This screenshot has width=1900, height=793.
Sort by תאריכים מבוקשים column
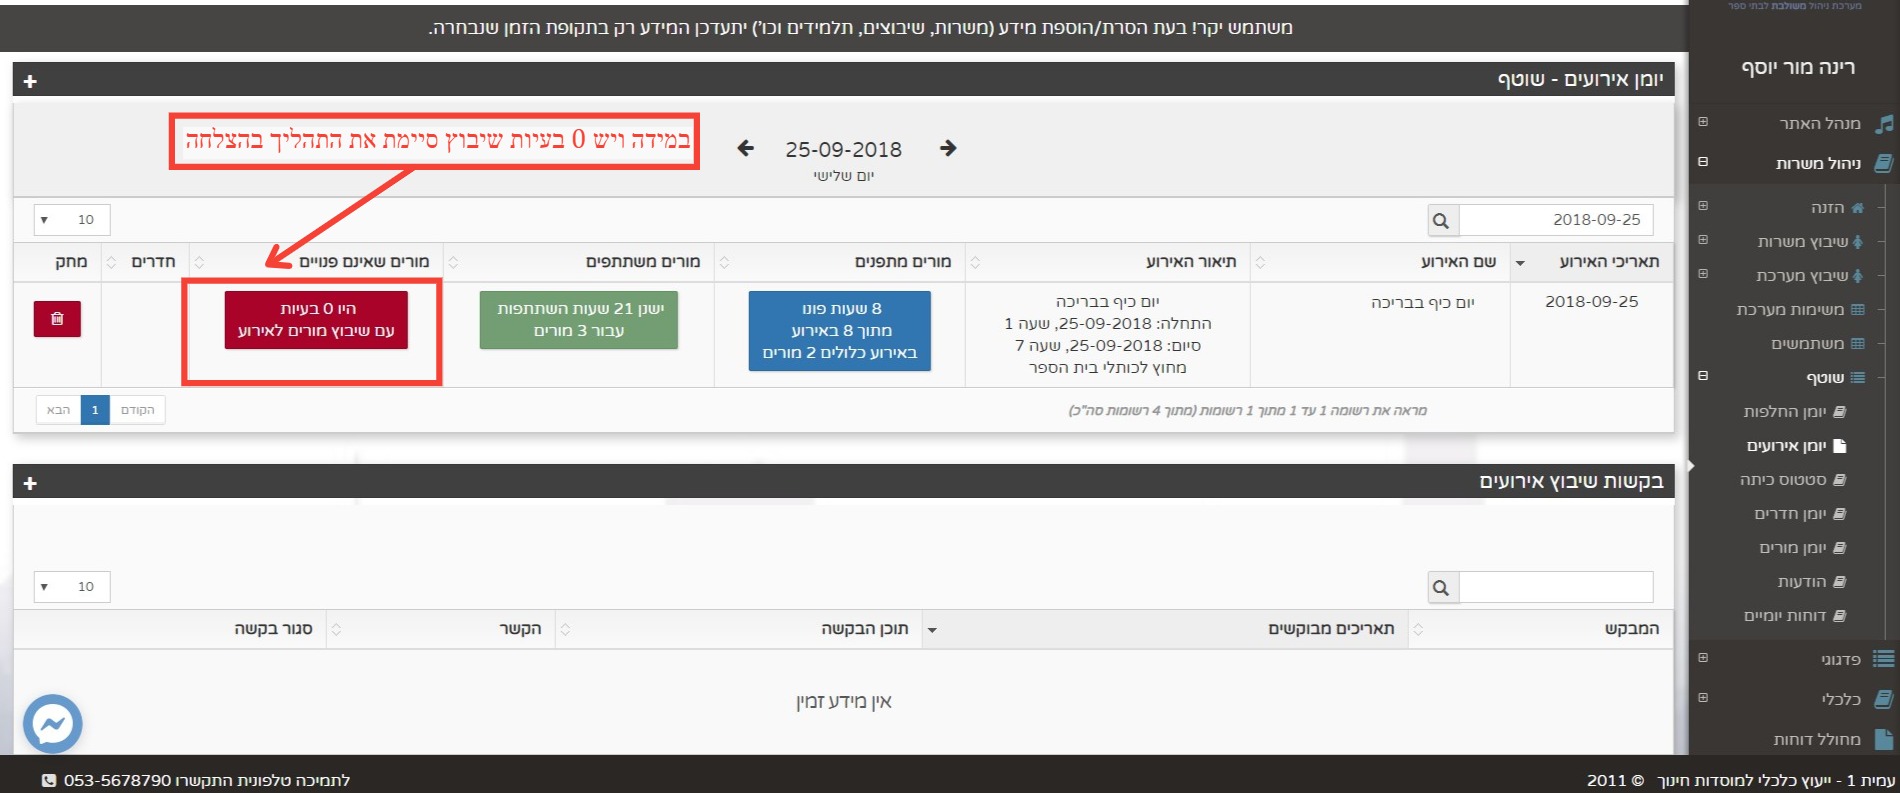[1165, 629]
